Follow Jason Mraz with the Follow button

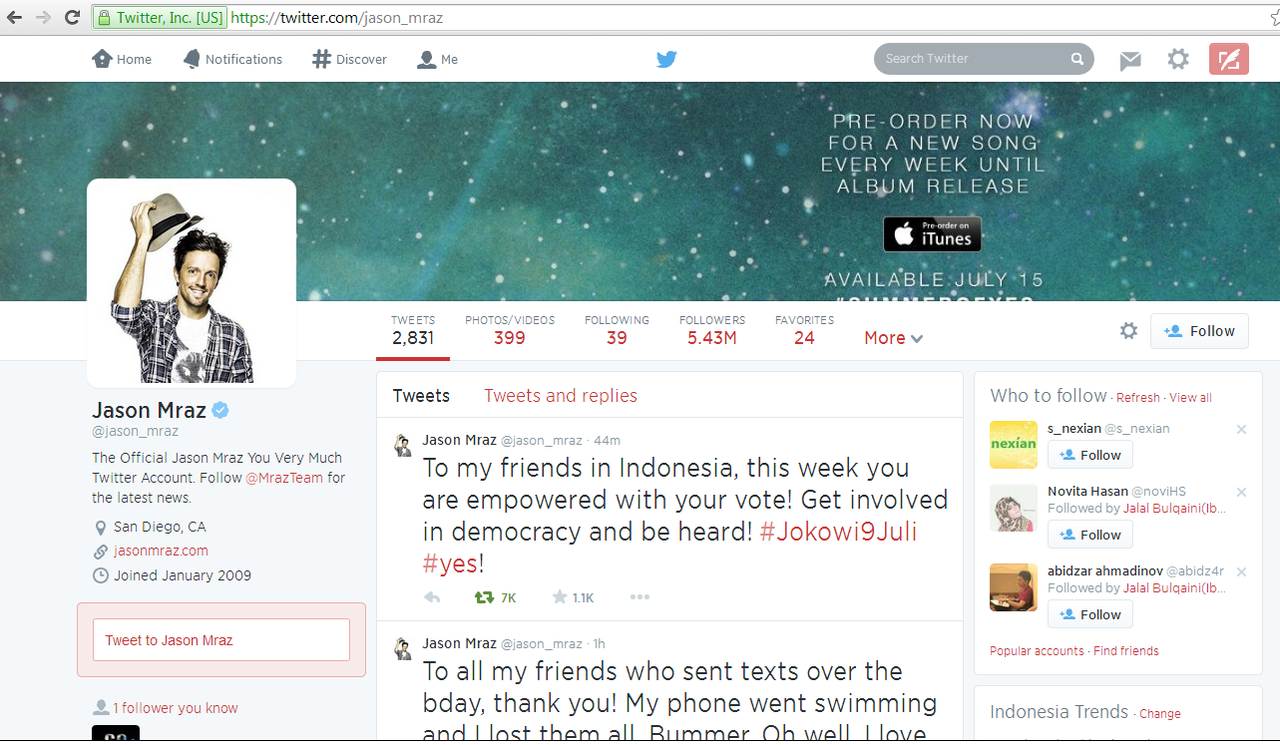pyautogui.click(x=1199, y=331)
